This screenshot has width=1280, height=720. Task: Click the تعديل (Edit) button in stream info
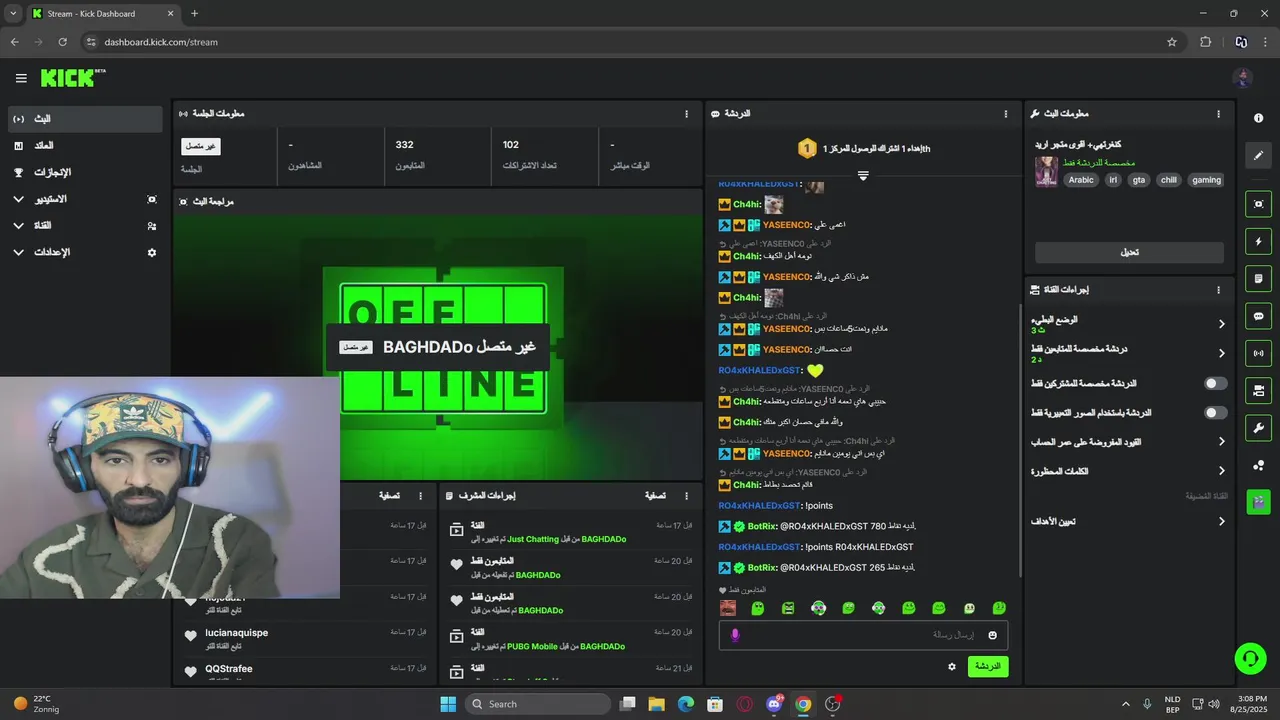(1129, 252)
